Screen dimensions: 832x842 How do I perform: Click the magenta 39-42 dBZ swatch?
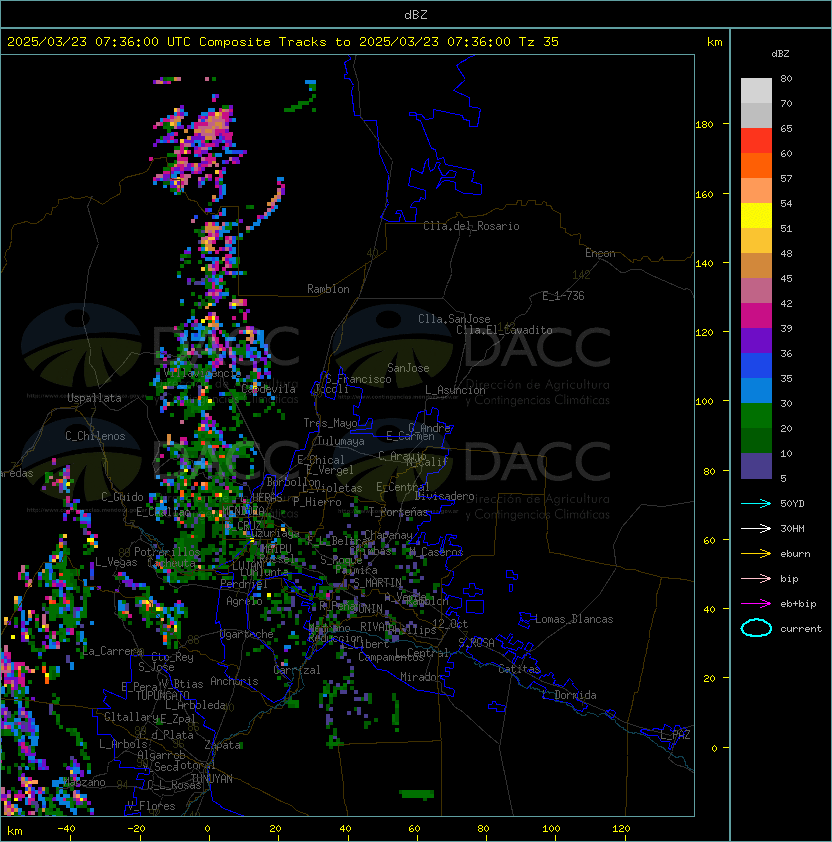(x=756, y=316)
